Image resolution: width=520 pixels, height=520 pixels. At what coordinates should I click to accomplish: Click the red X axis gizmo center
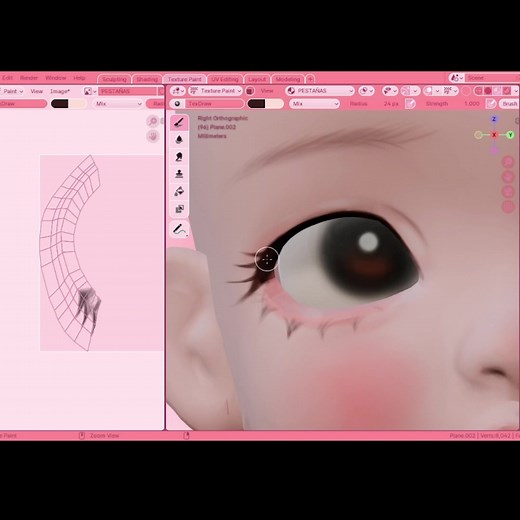(494, 135)
